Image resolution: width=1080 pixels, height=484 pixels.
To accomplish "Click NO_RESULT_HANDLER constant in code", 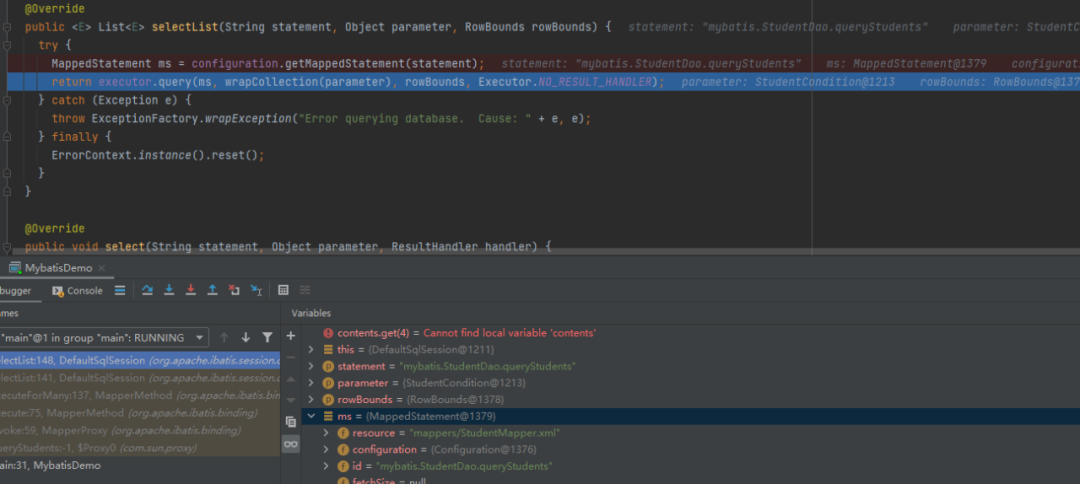I will coord(594,82).
